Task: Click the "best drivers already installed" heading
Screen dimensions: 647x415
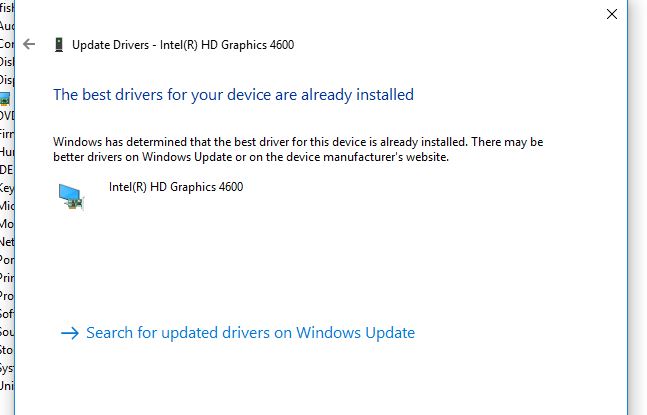Action: (233, 95)
